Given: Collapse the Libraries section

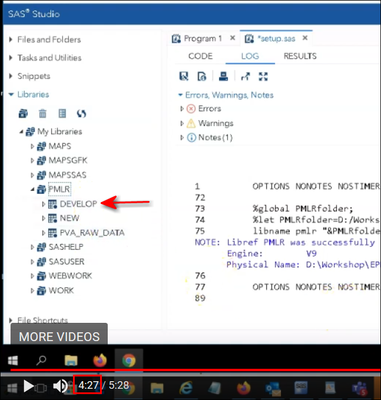Looking at the screenshot, I should click(x=12, y=95).
